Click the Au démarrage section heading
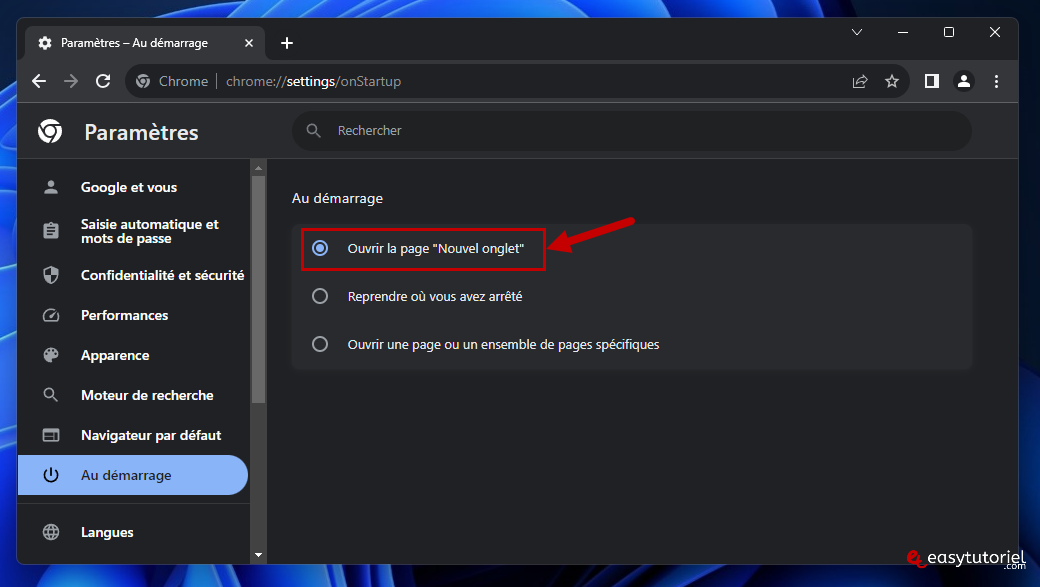 click(x=337, y=198)
